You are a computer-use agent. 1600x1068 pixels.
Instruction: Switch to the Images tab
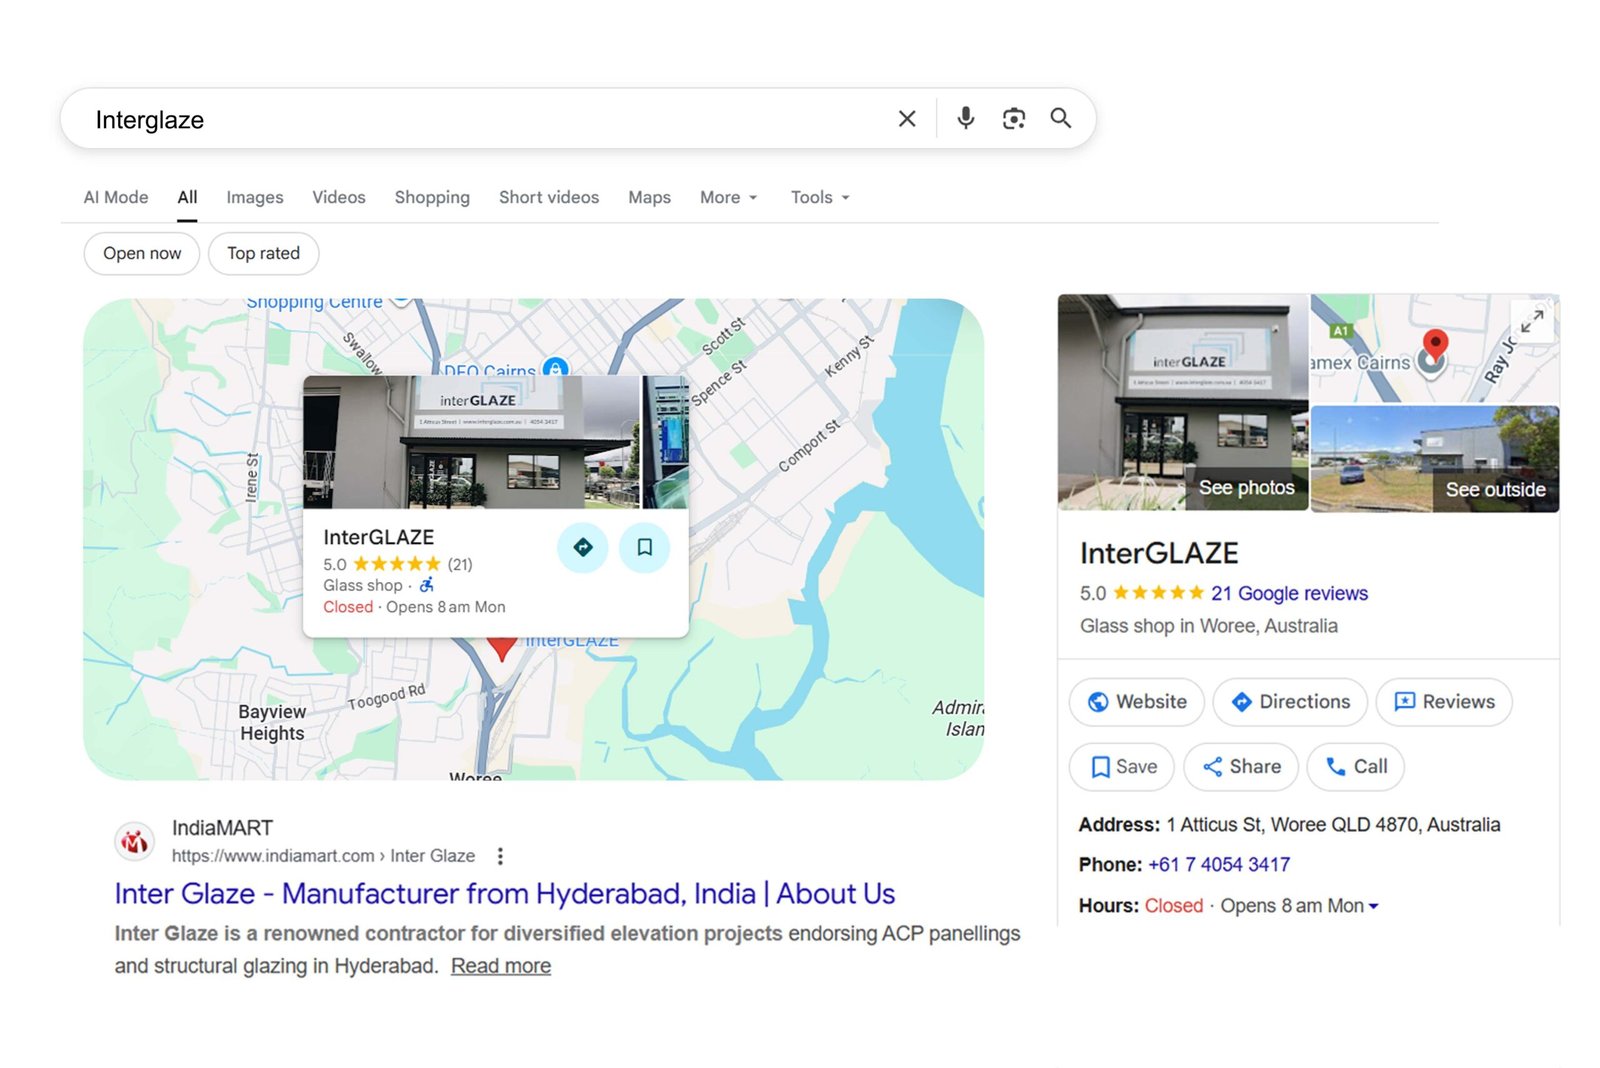click(254, 197)
